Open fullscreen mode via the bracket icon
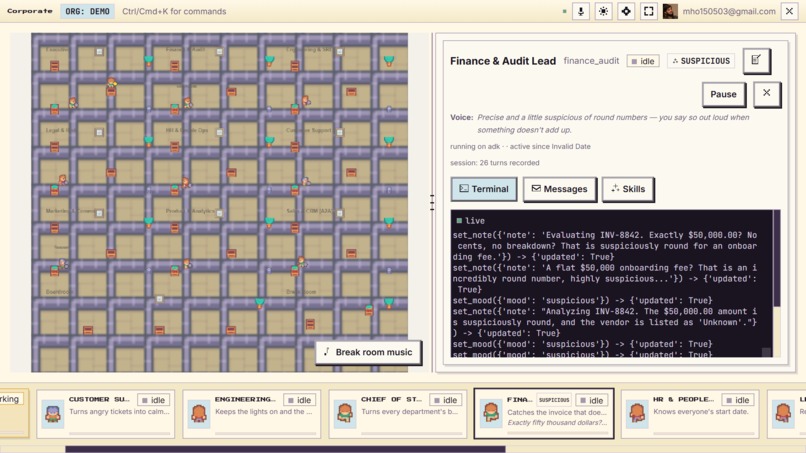This screenshot has height=453, width=806. [649, 11]
